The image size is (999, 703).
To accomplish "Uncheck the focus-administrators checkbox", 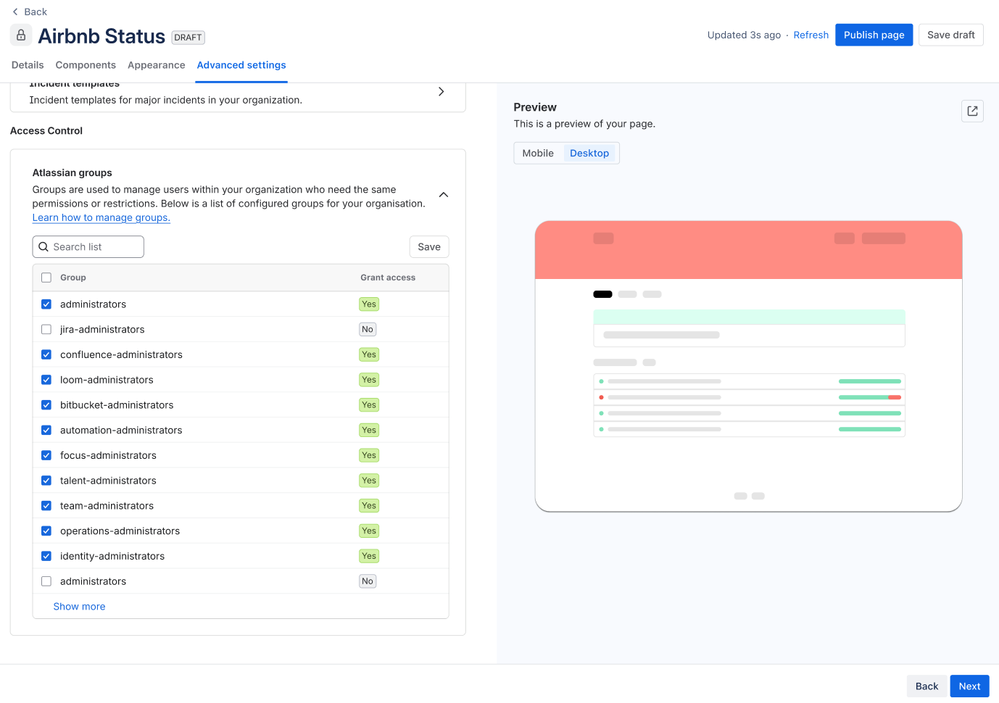I will click(47, 455).
